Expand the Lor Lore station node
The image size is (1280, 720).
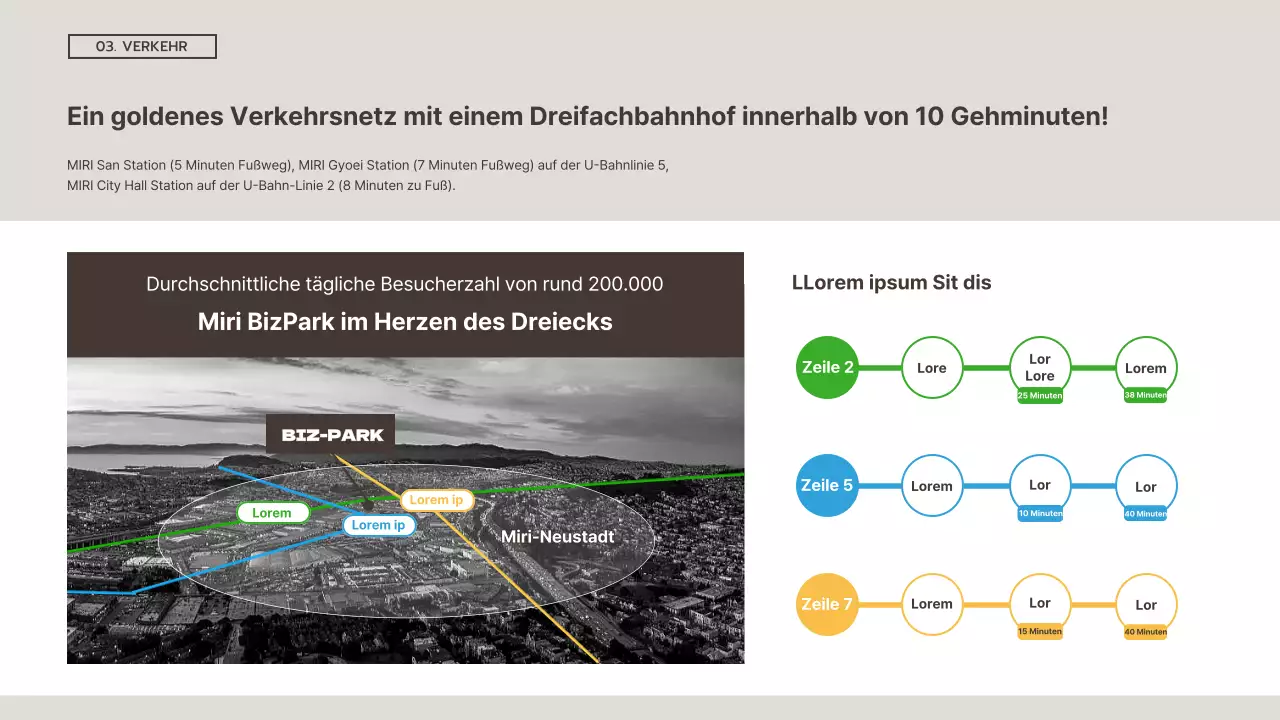tap(1040, 366)
